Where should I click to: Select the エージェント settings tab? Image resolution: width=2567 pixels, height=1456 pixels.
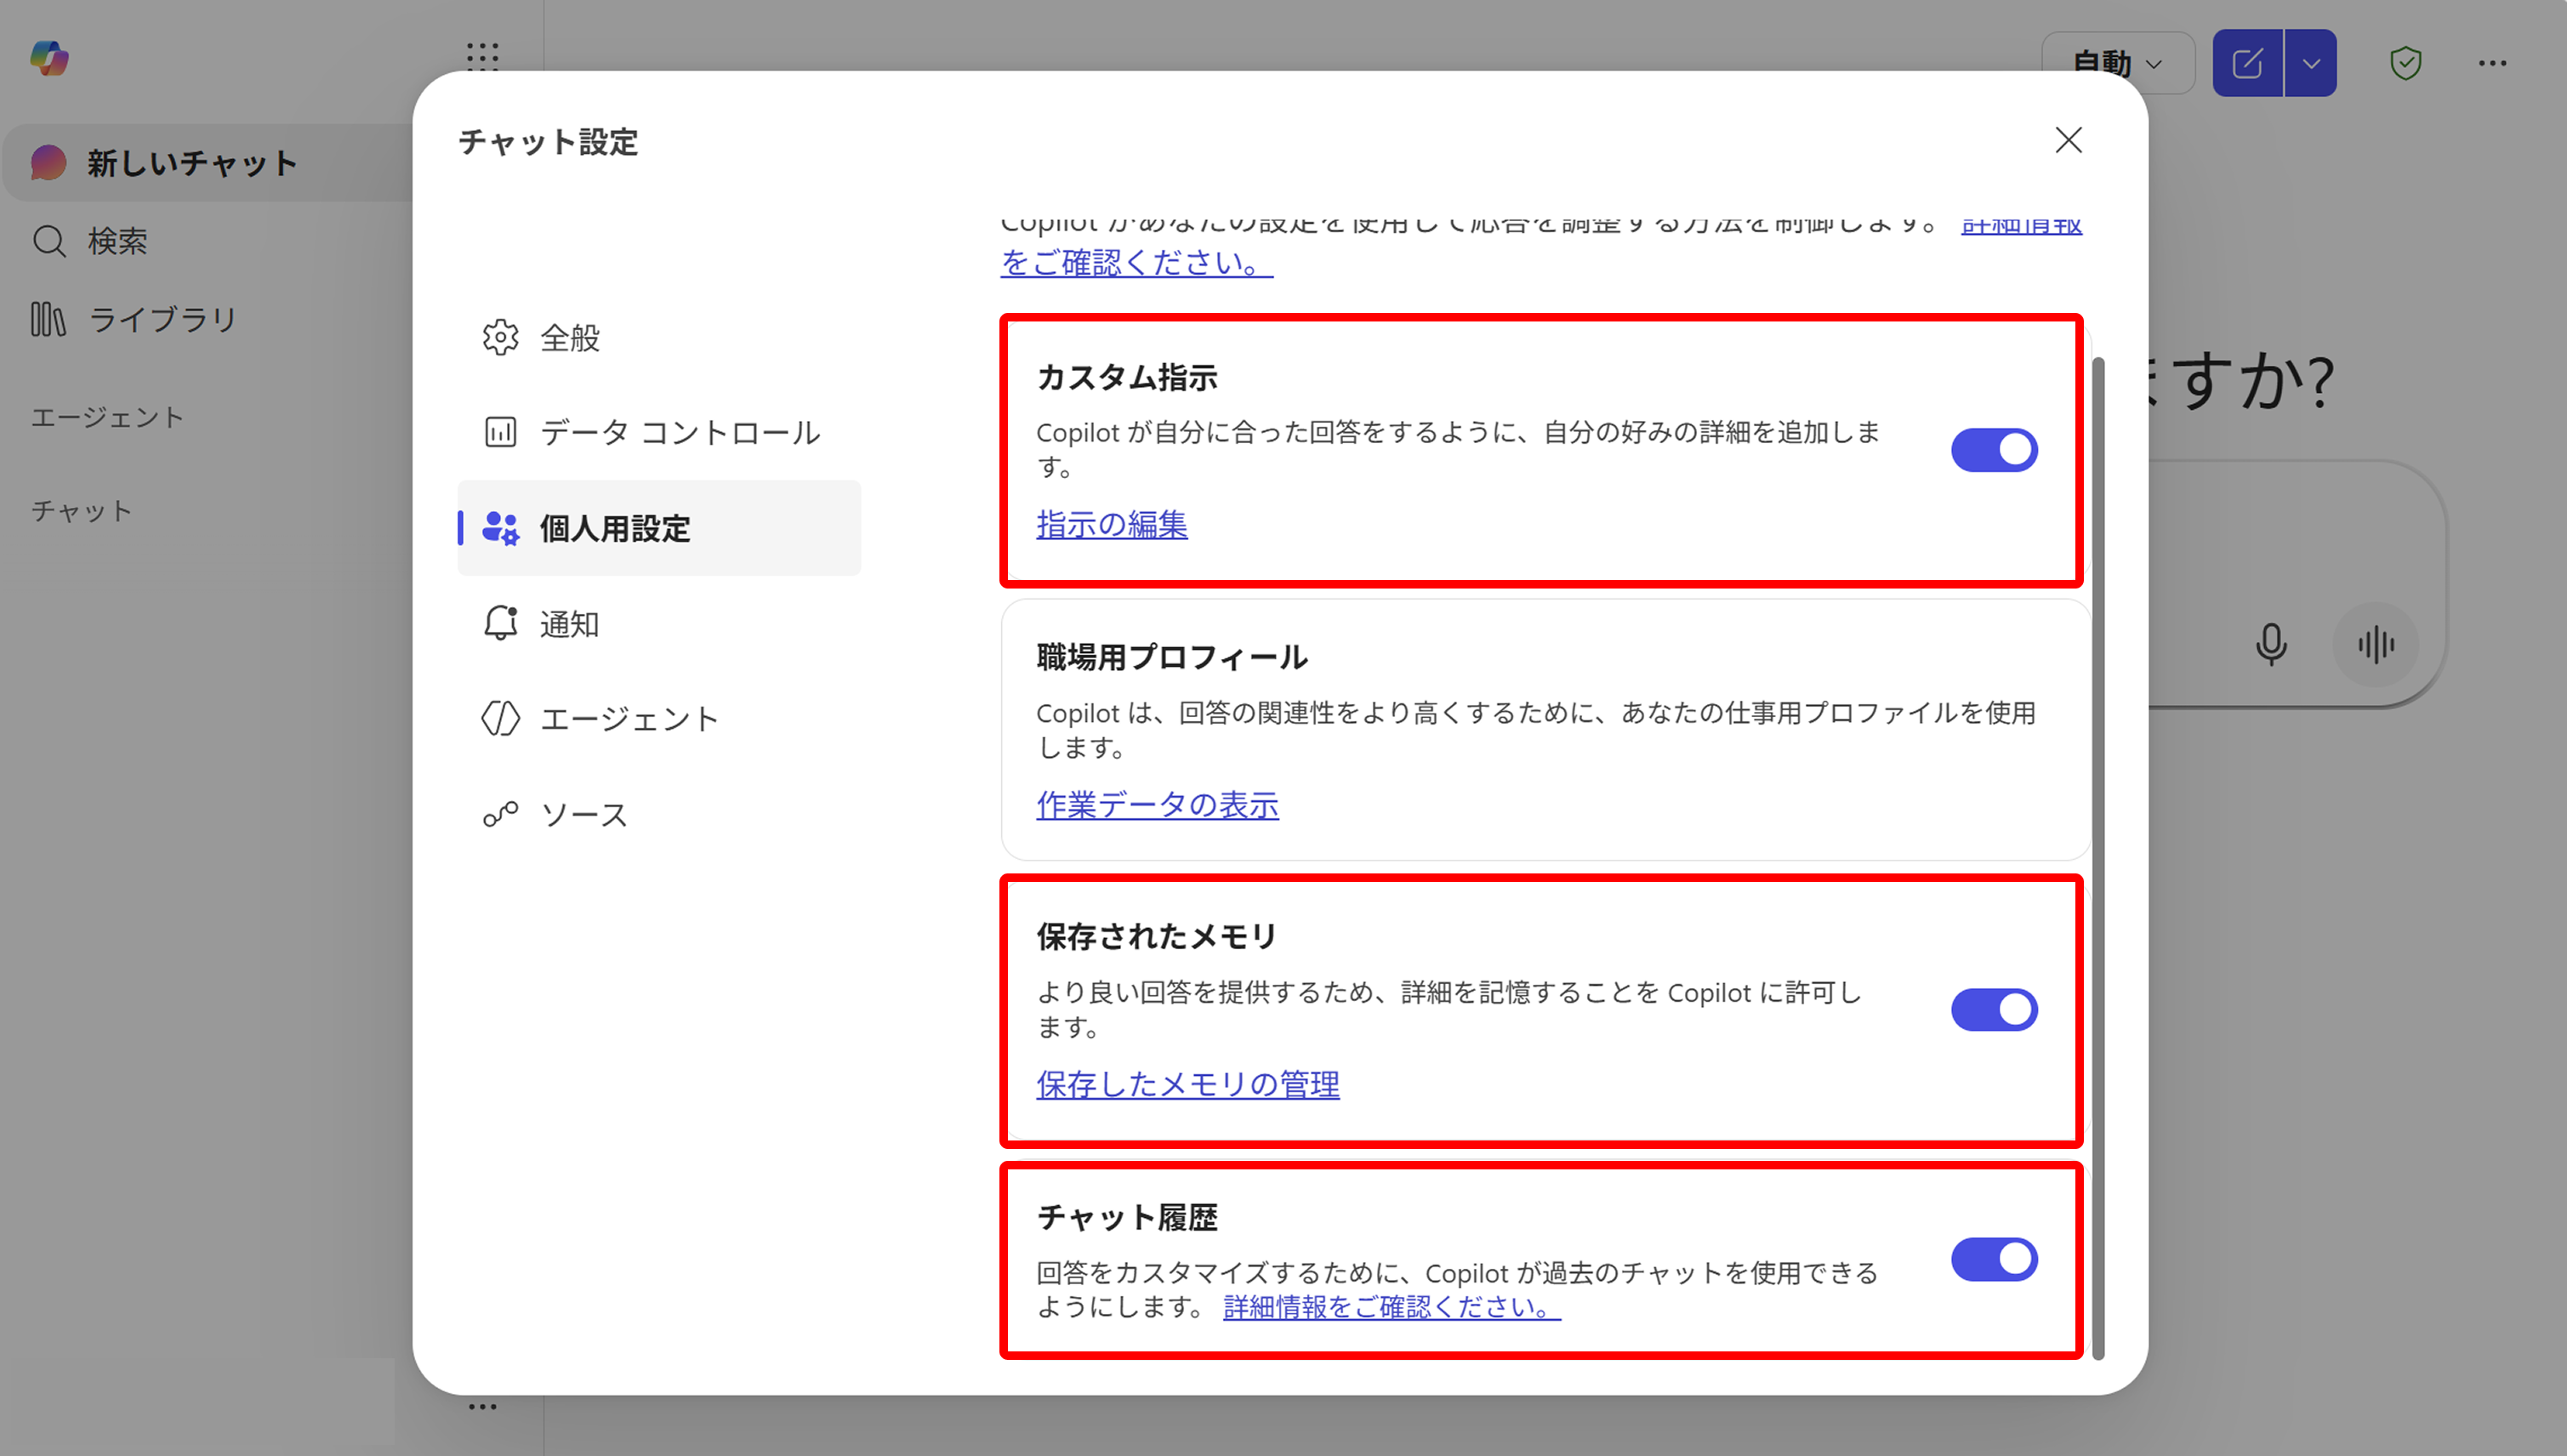tap(659, 718)
